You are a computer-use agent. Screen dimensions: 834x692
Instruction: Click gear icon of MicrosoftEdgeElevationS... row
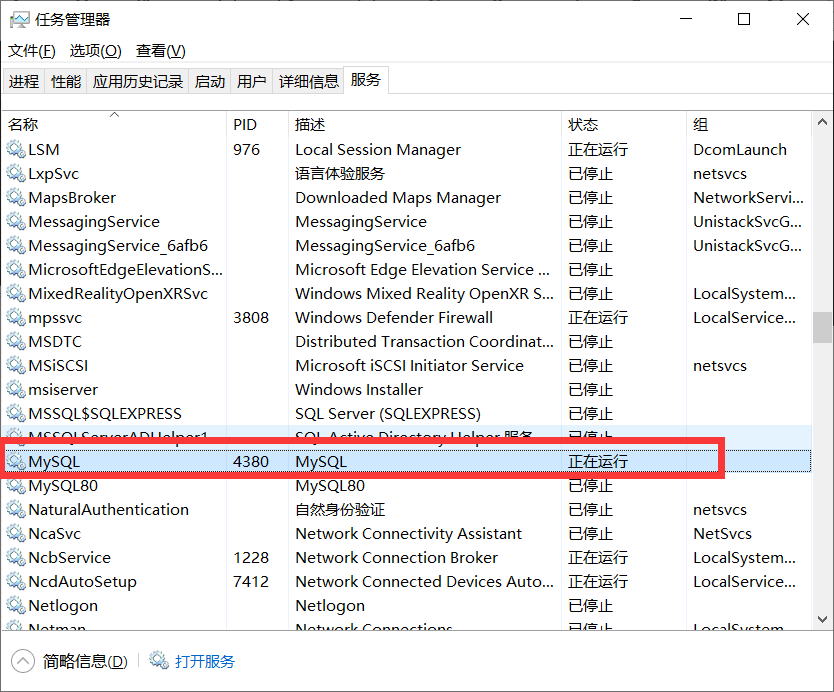tap(16, 269)
